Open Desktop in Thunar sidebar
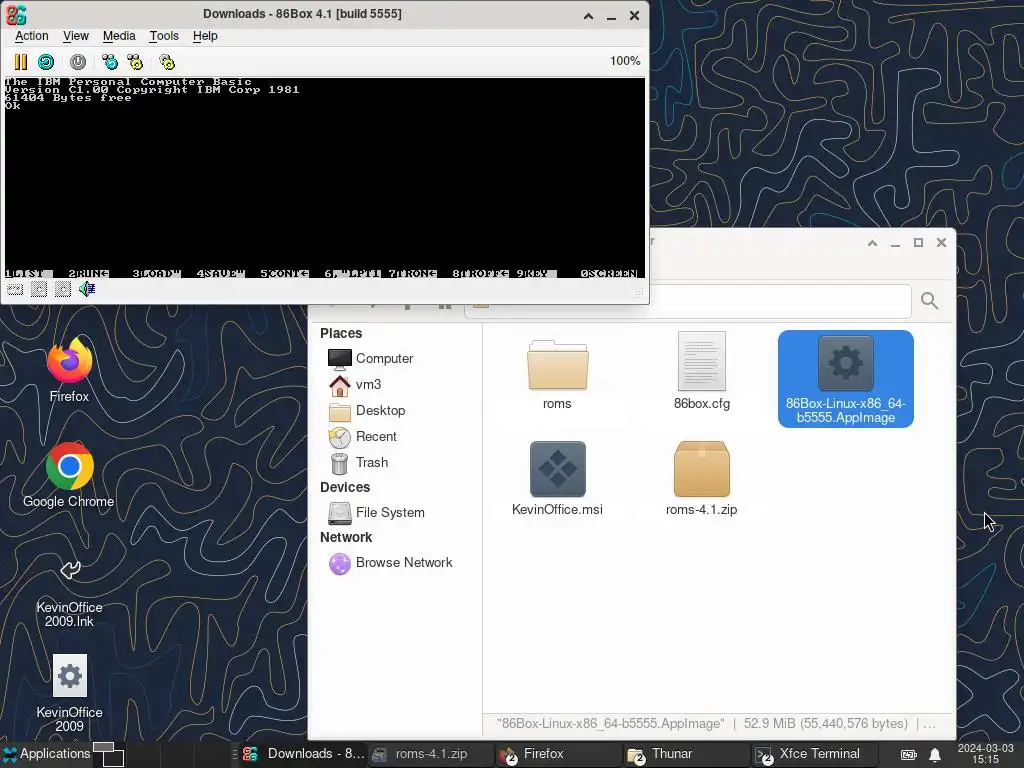The width and height of the screenshot is (1024, 768). pos(366,411)
